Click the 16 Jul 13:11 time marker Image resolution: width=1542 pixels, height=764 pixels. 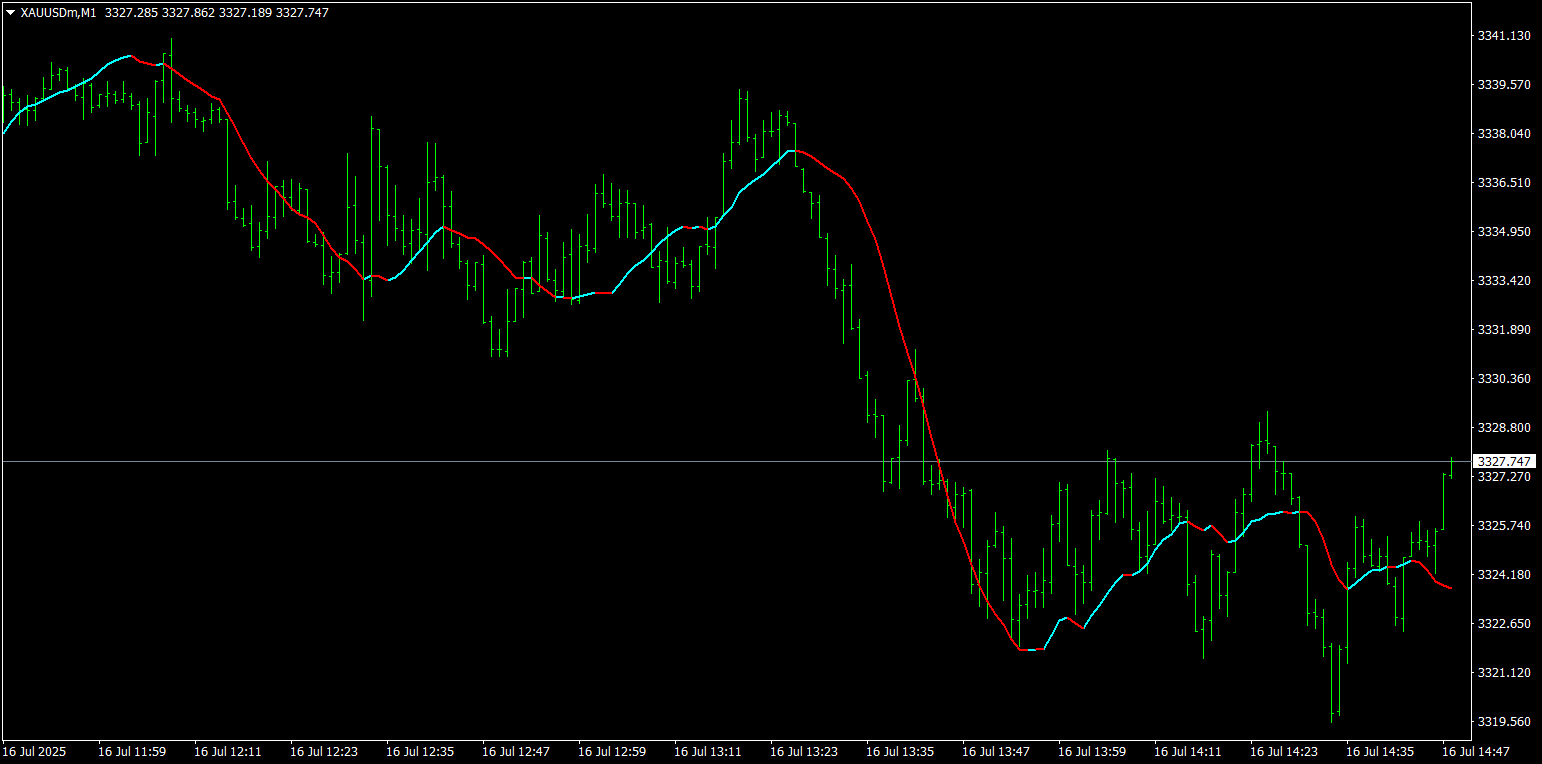(708, 751)
